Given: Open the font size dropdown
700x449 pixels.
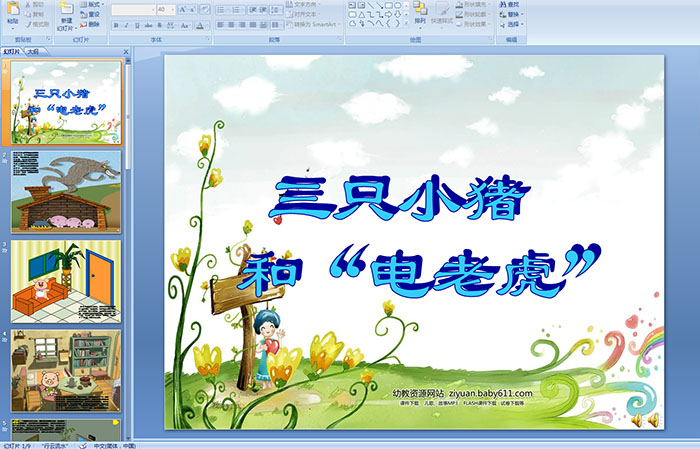Looking at the screenshot, I should pyautogui.click(x=174, y=9).
